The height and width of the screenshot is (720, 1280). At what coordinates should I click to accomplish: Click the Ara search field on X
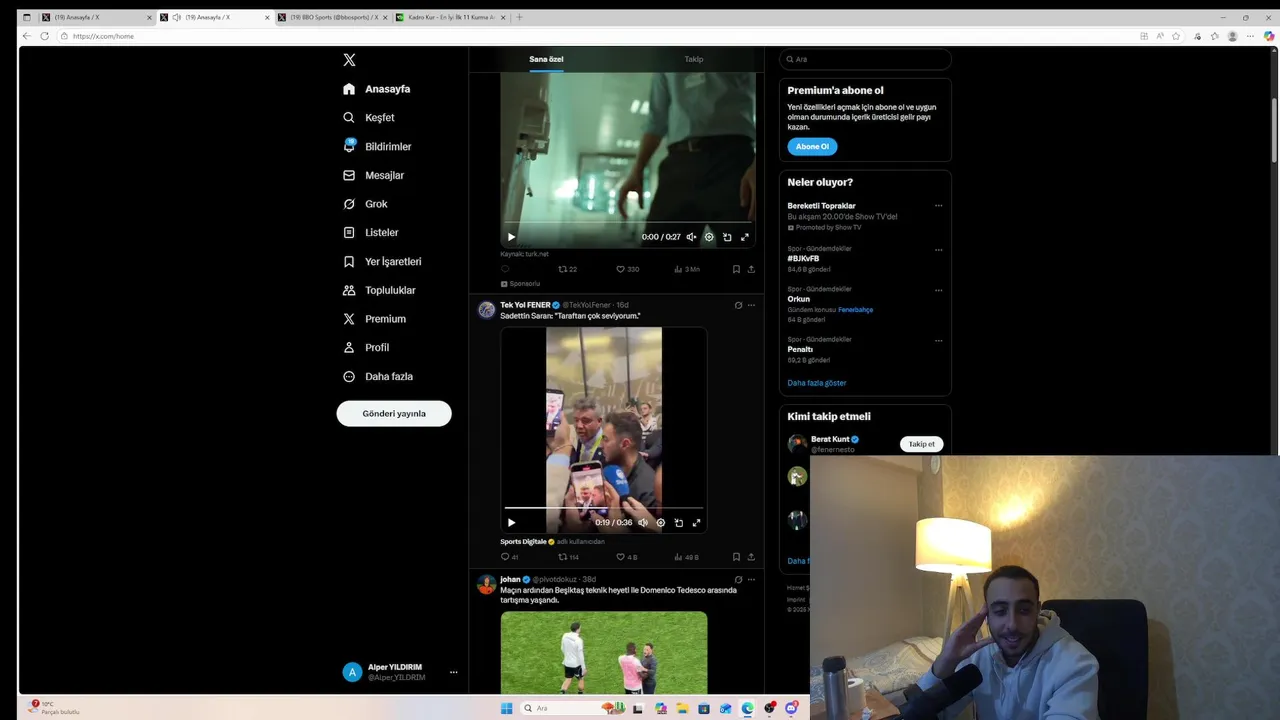point(865,59)
